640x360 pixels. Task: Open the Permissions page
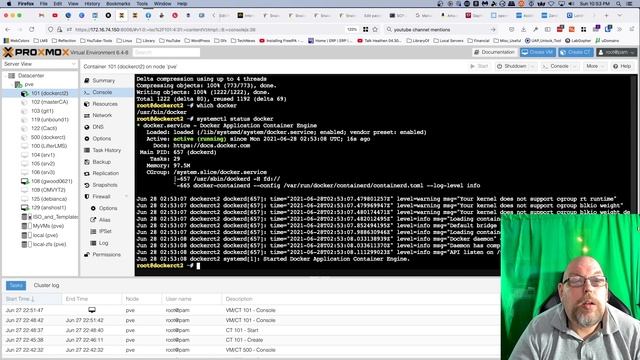tap(106, 254)
